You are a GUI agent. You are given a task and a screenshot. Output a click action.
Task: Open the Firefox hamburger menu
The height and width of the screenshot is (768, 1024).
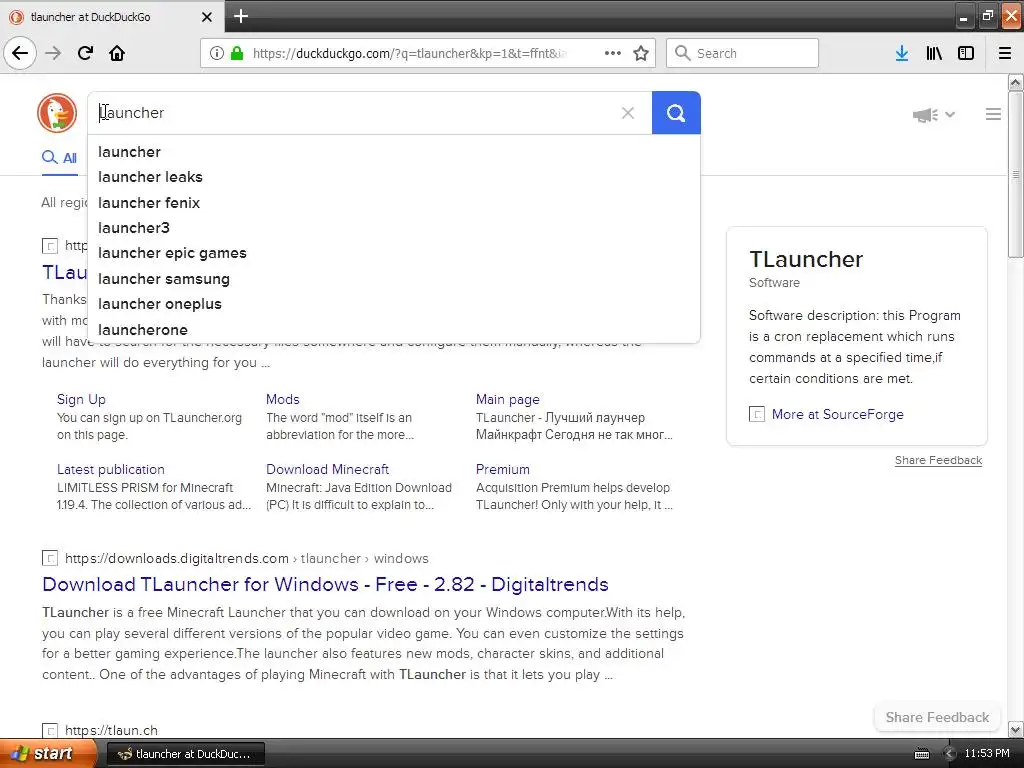point(1005,53)
